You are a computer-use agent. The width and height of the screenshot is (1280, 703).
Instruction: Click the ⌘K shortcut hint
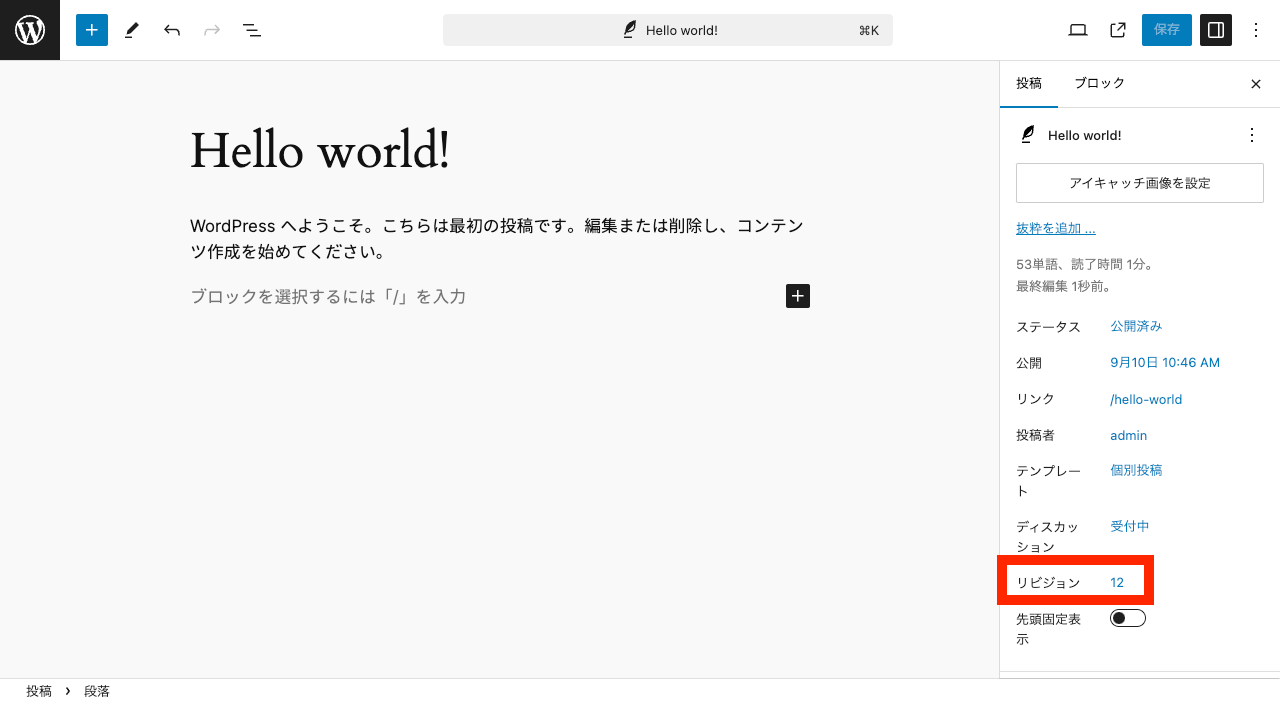pos(869,30)
